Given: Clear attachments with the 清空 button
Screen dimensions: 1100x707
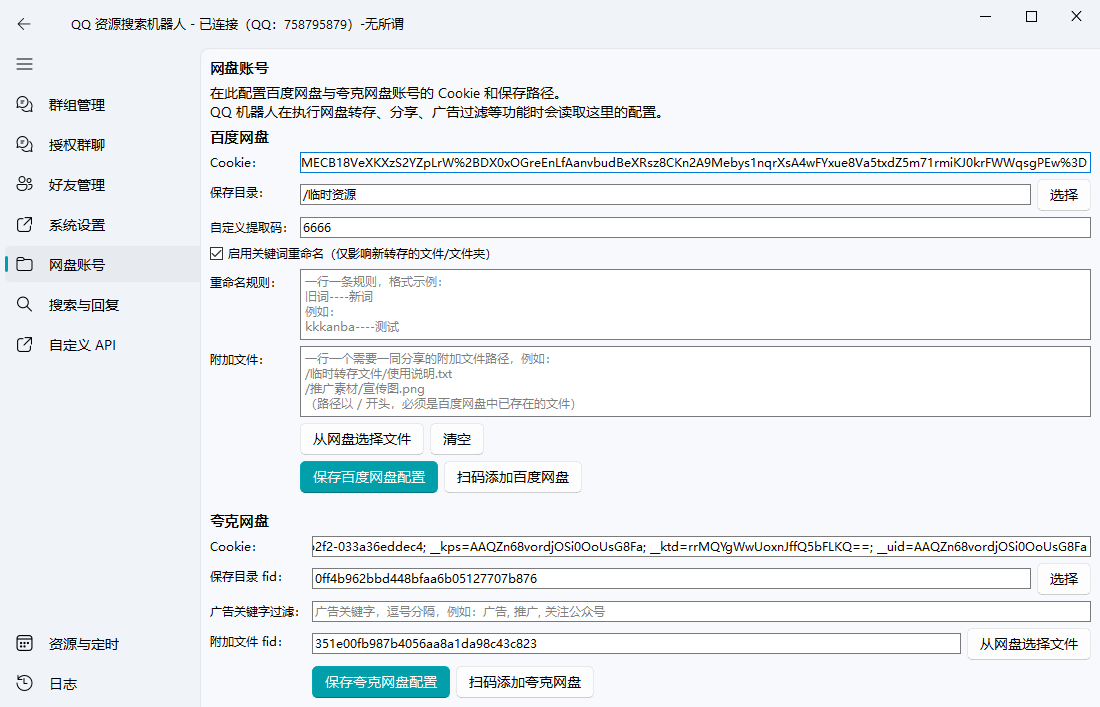Looking at the screenshot, I should tap(456, 439).
